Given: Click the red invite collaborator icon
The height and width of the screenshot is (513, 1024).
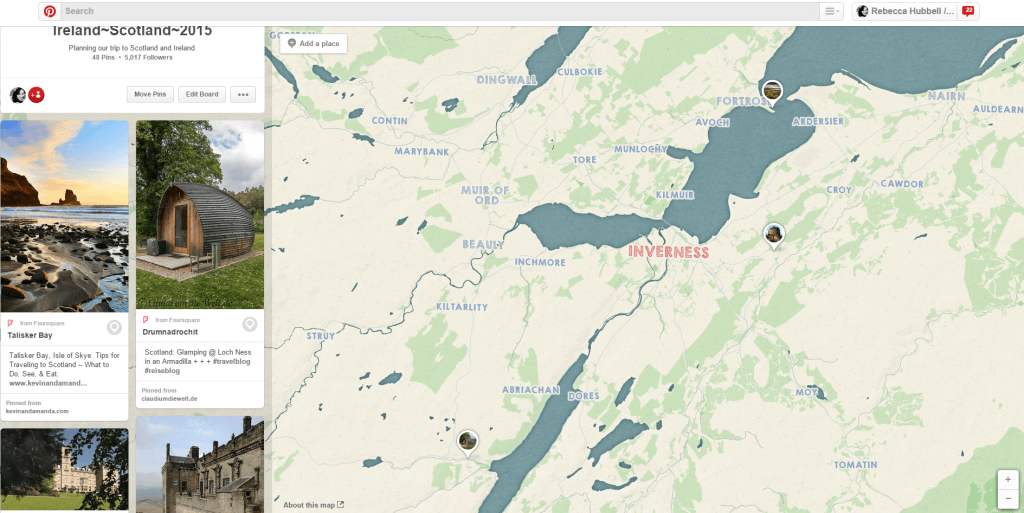Looking at the screenshot, I should click(x=37, y=95).
